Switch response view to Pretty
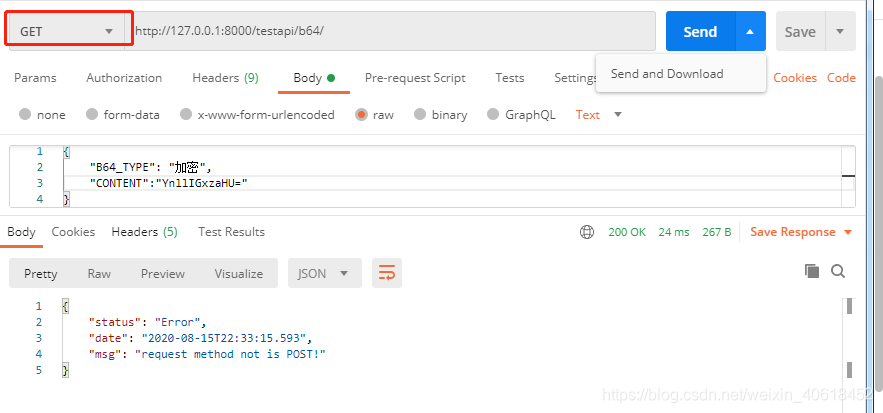Viewport: 883px width, 413px height. [41, 274]
